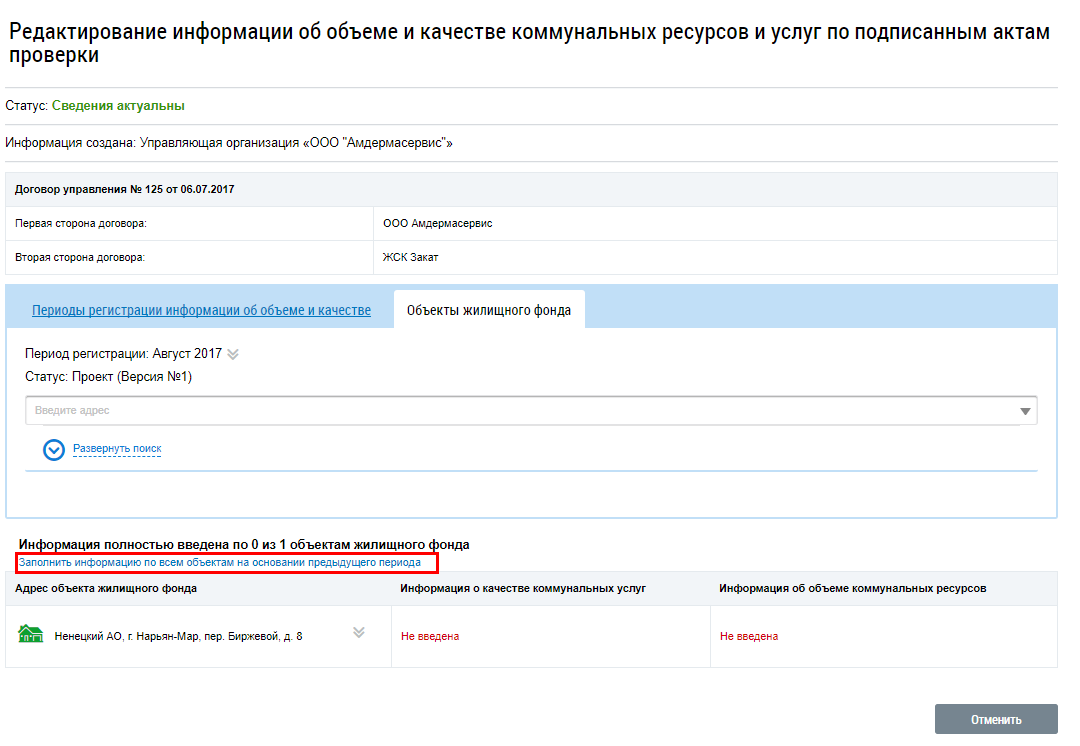Click the ЖСК Закат cell value

[411, 258]
